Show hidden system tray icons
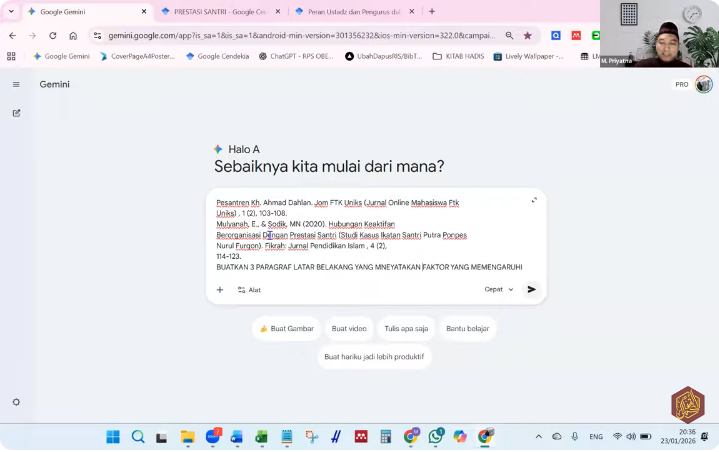719x452 pixels. pyautogui.click(x=539, y=437)
